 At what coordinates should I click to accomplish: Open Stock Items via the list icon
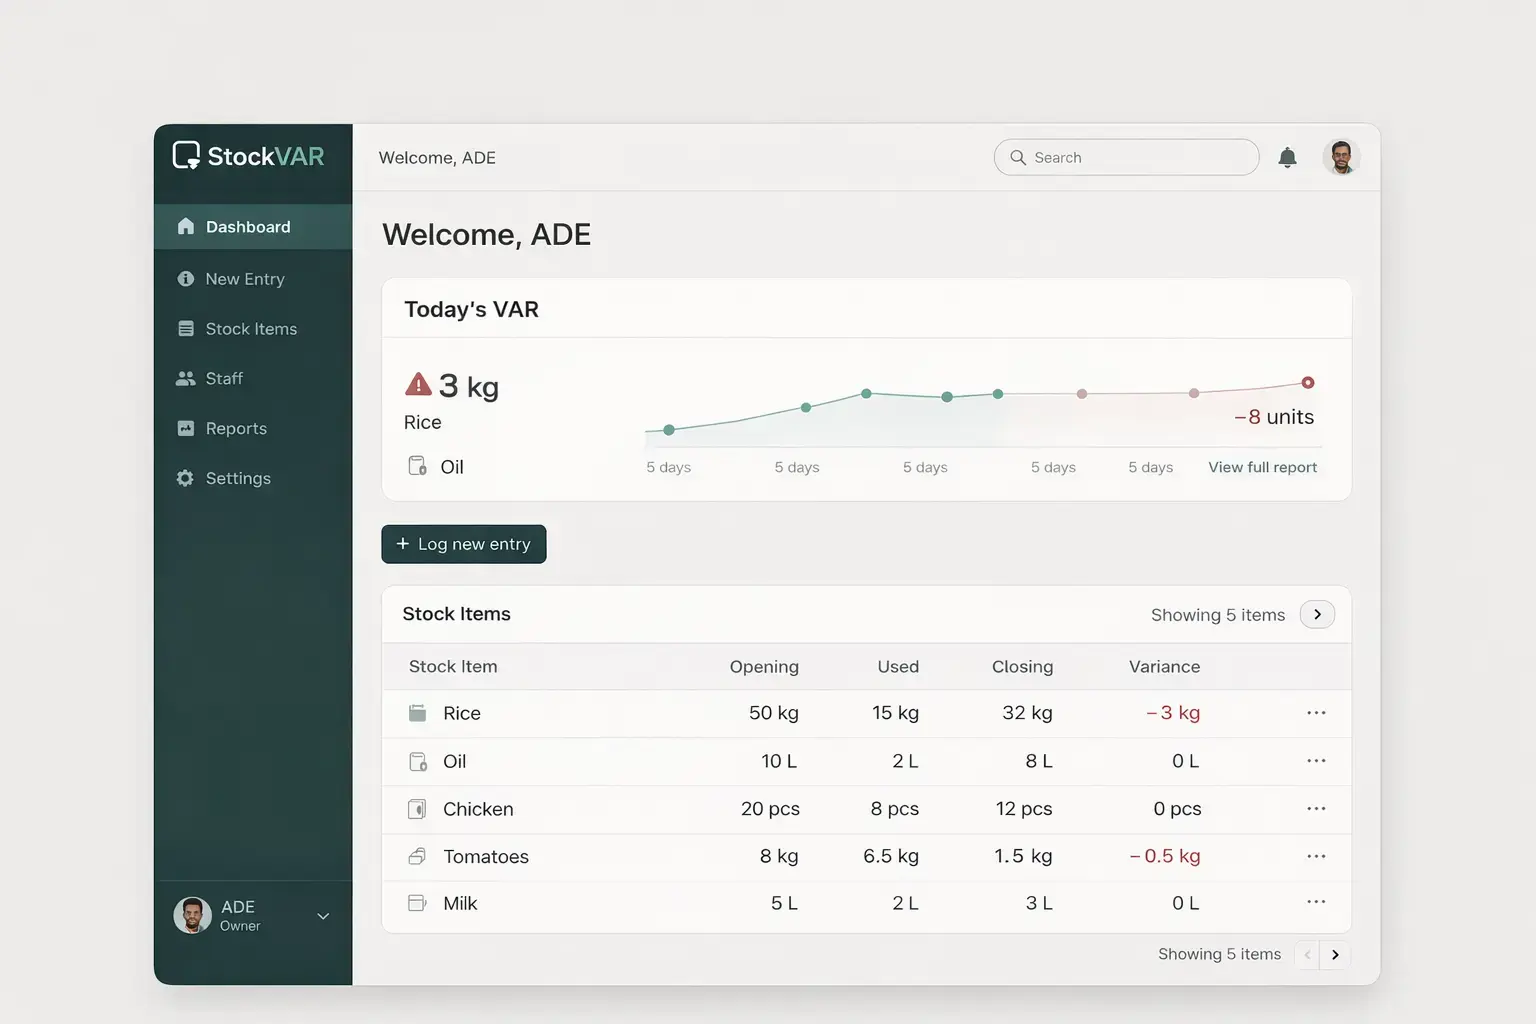pos(186,328)
